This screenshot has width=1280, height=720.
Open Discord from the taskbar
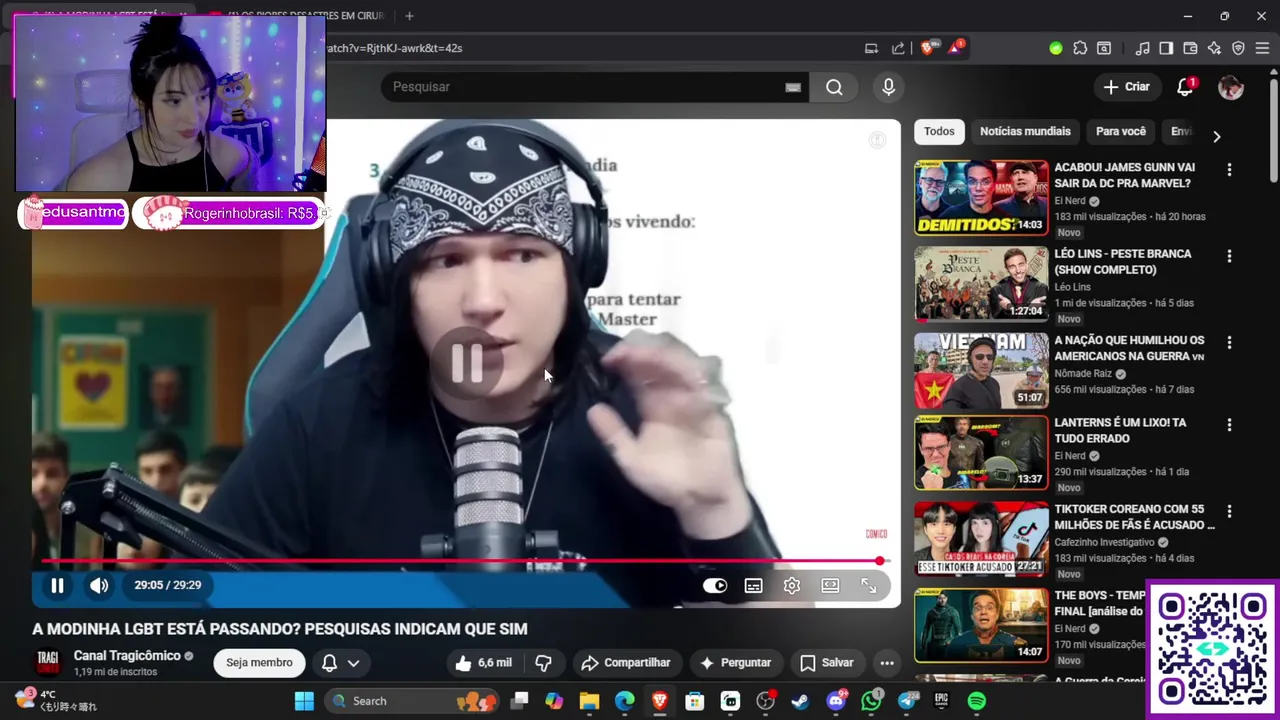(836, 701)
